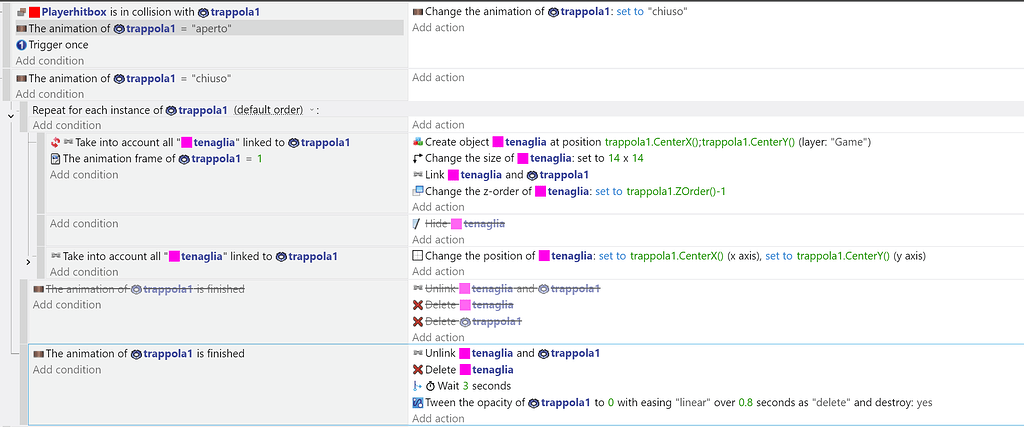Click red X of struck-through Delete tenaglia

[x=418, y=305]
